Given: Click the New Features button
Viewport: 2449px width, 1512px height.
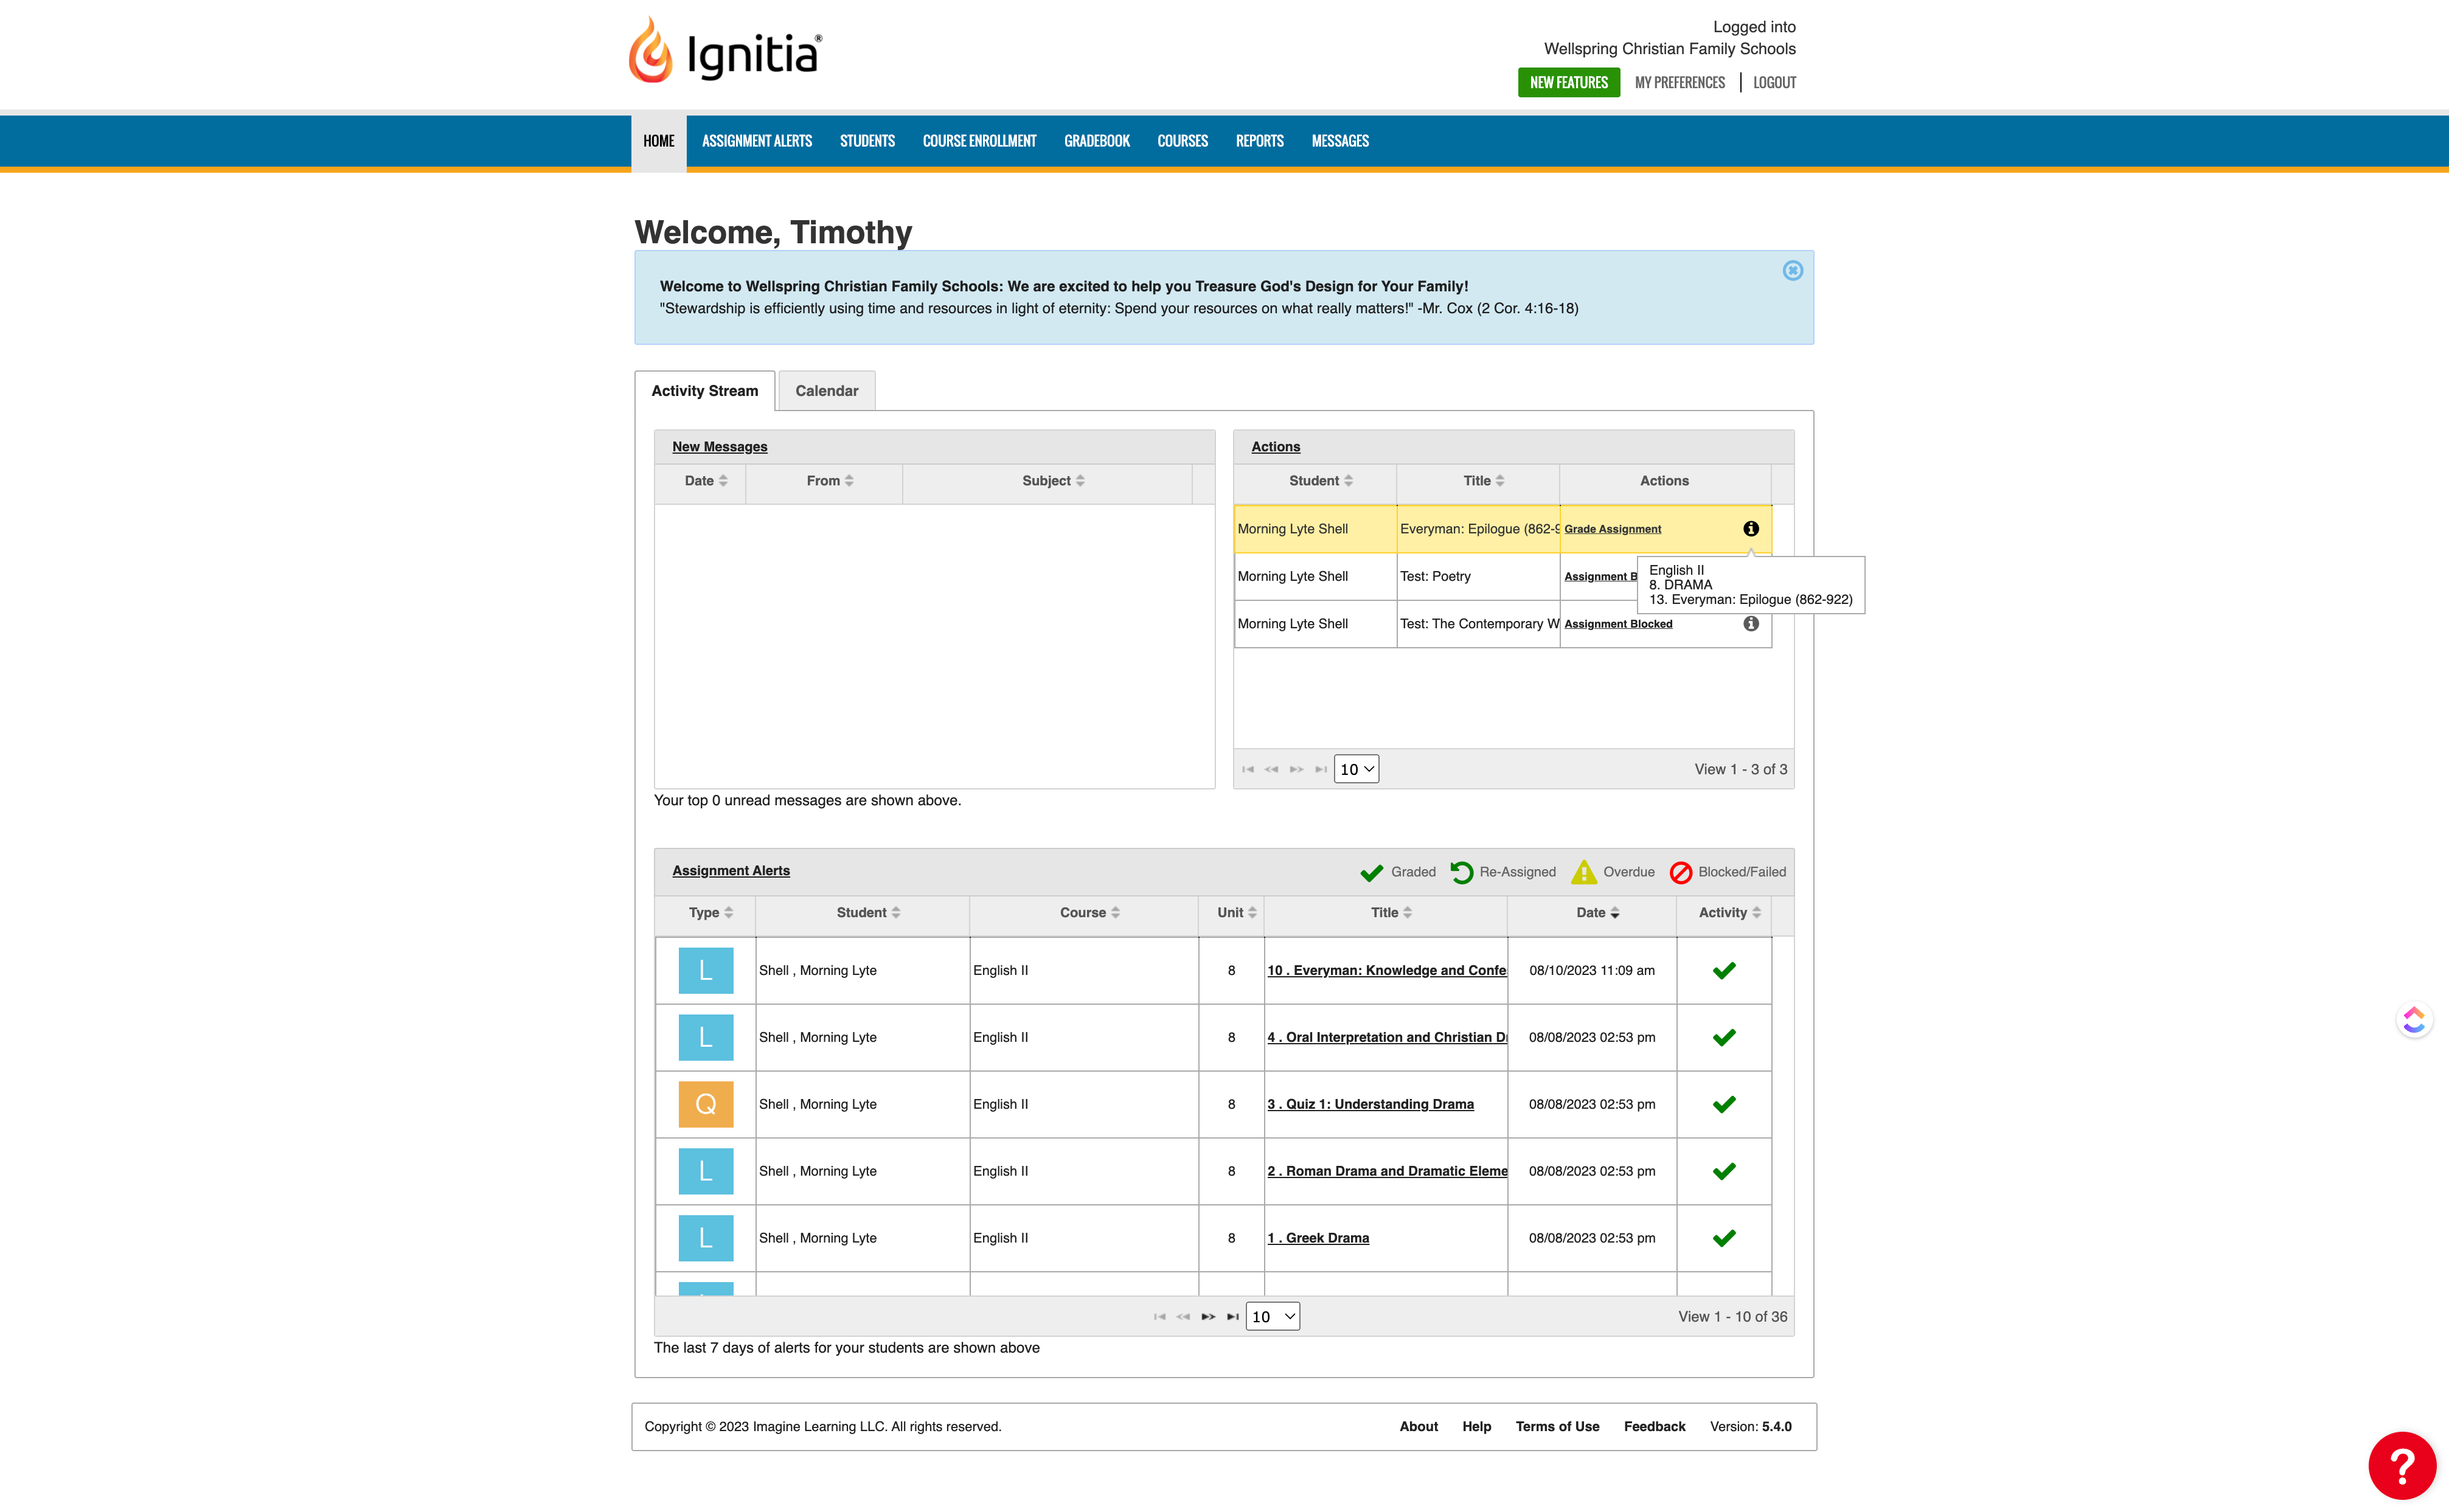Looking at the screenshot, I should pos(1568,82).
